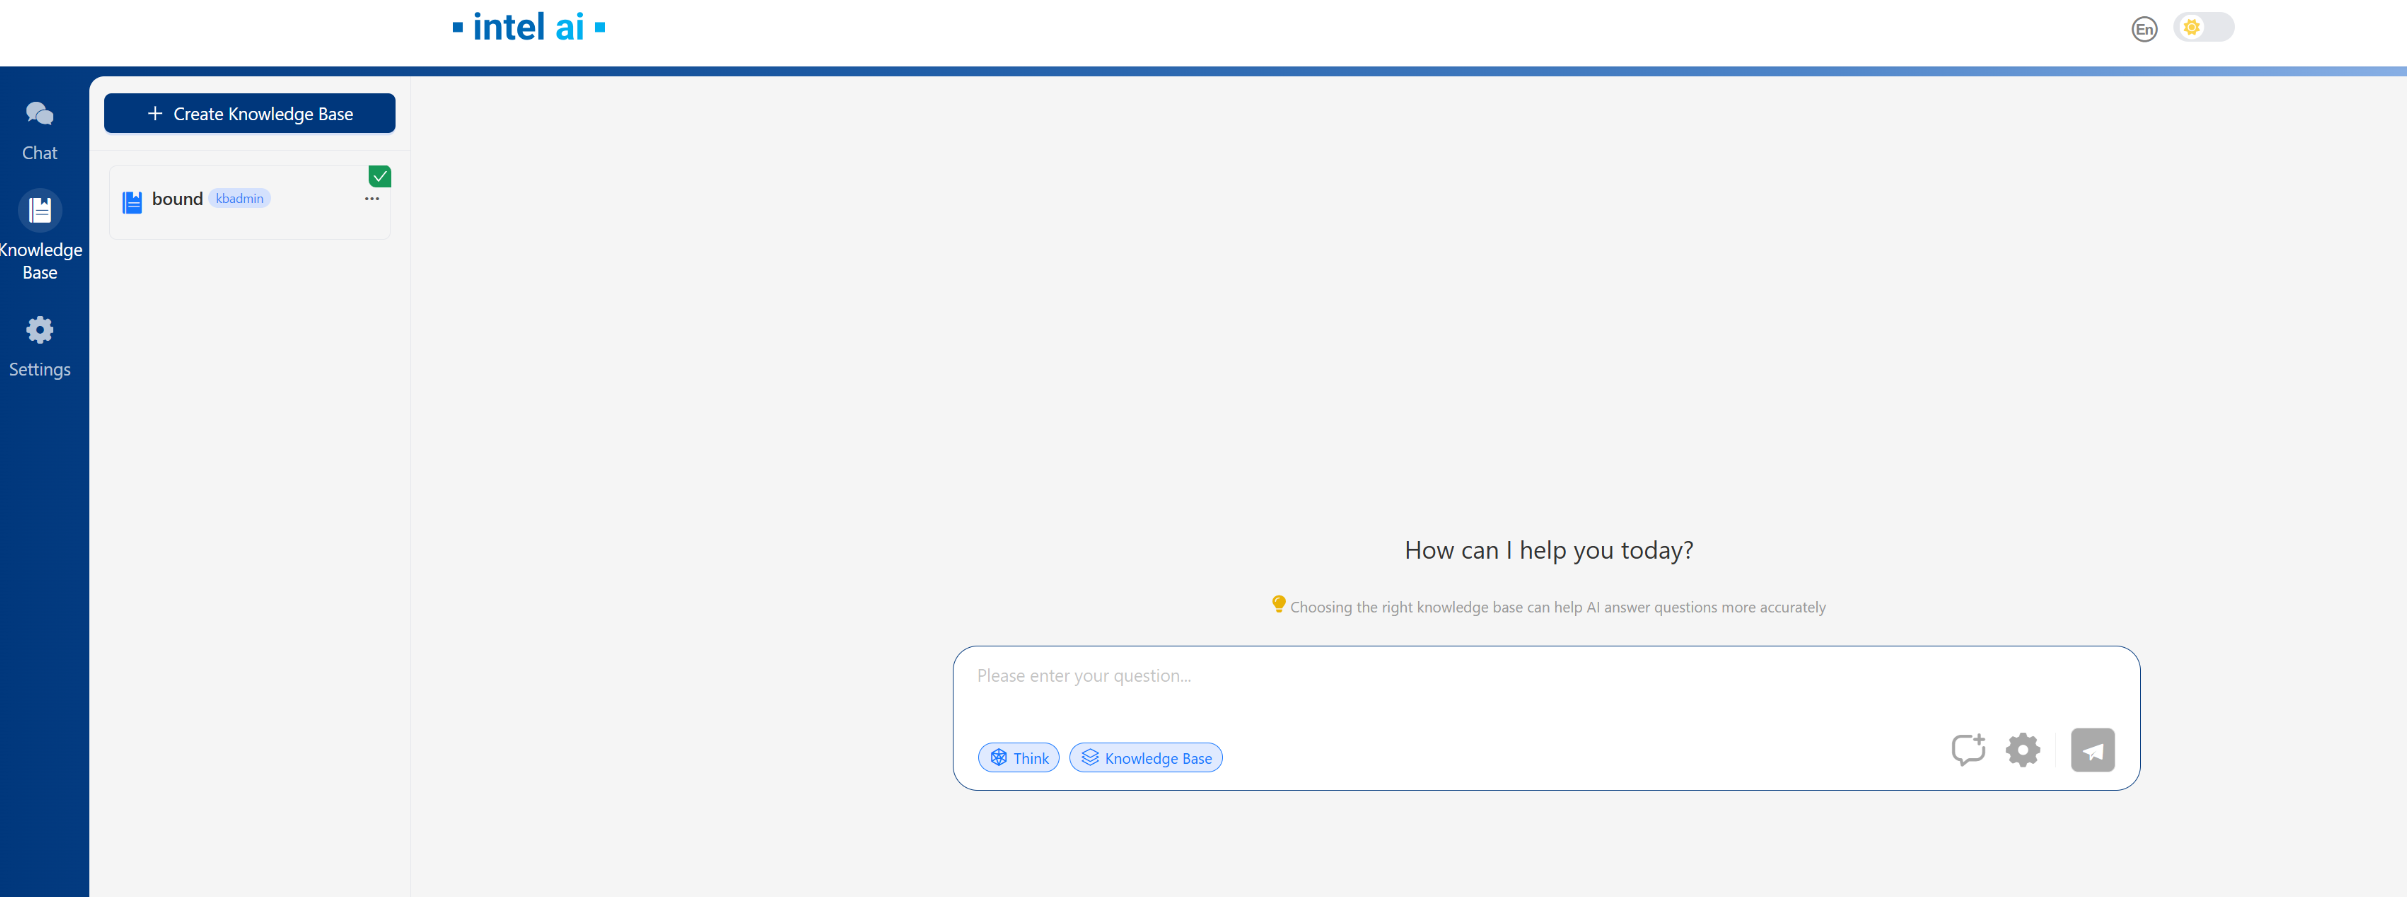Click the En language switcher icon
2407x897 pixels.
(x=2144, y=29)
